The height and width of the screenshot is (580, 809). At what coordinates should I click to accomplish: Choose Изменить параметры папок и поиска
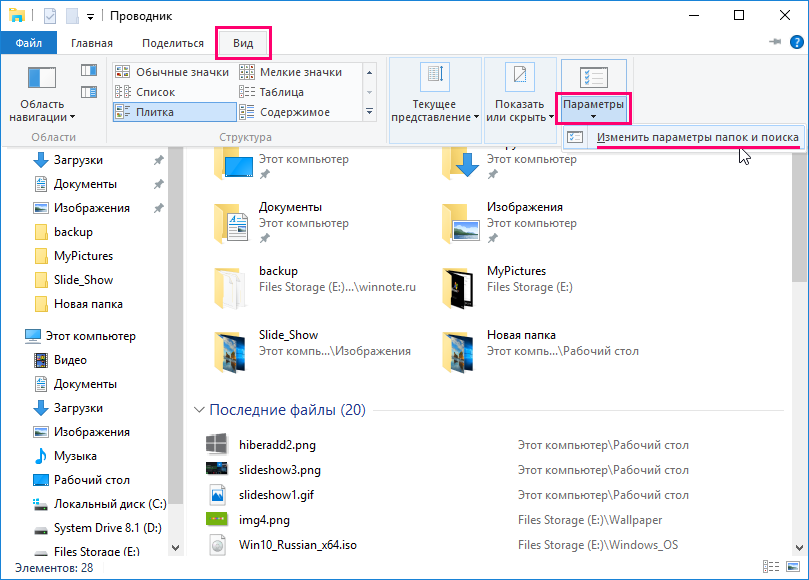683,137
